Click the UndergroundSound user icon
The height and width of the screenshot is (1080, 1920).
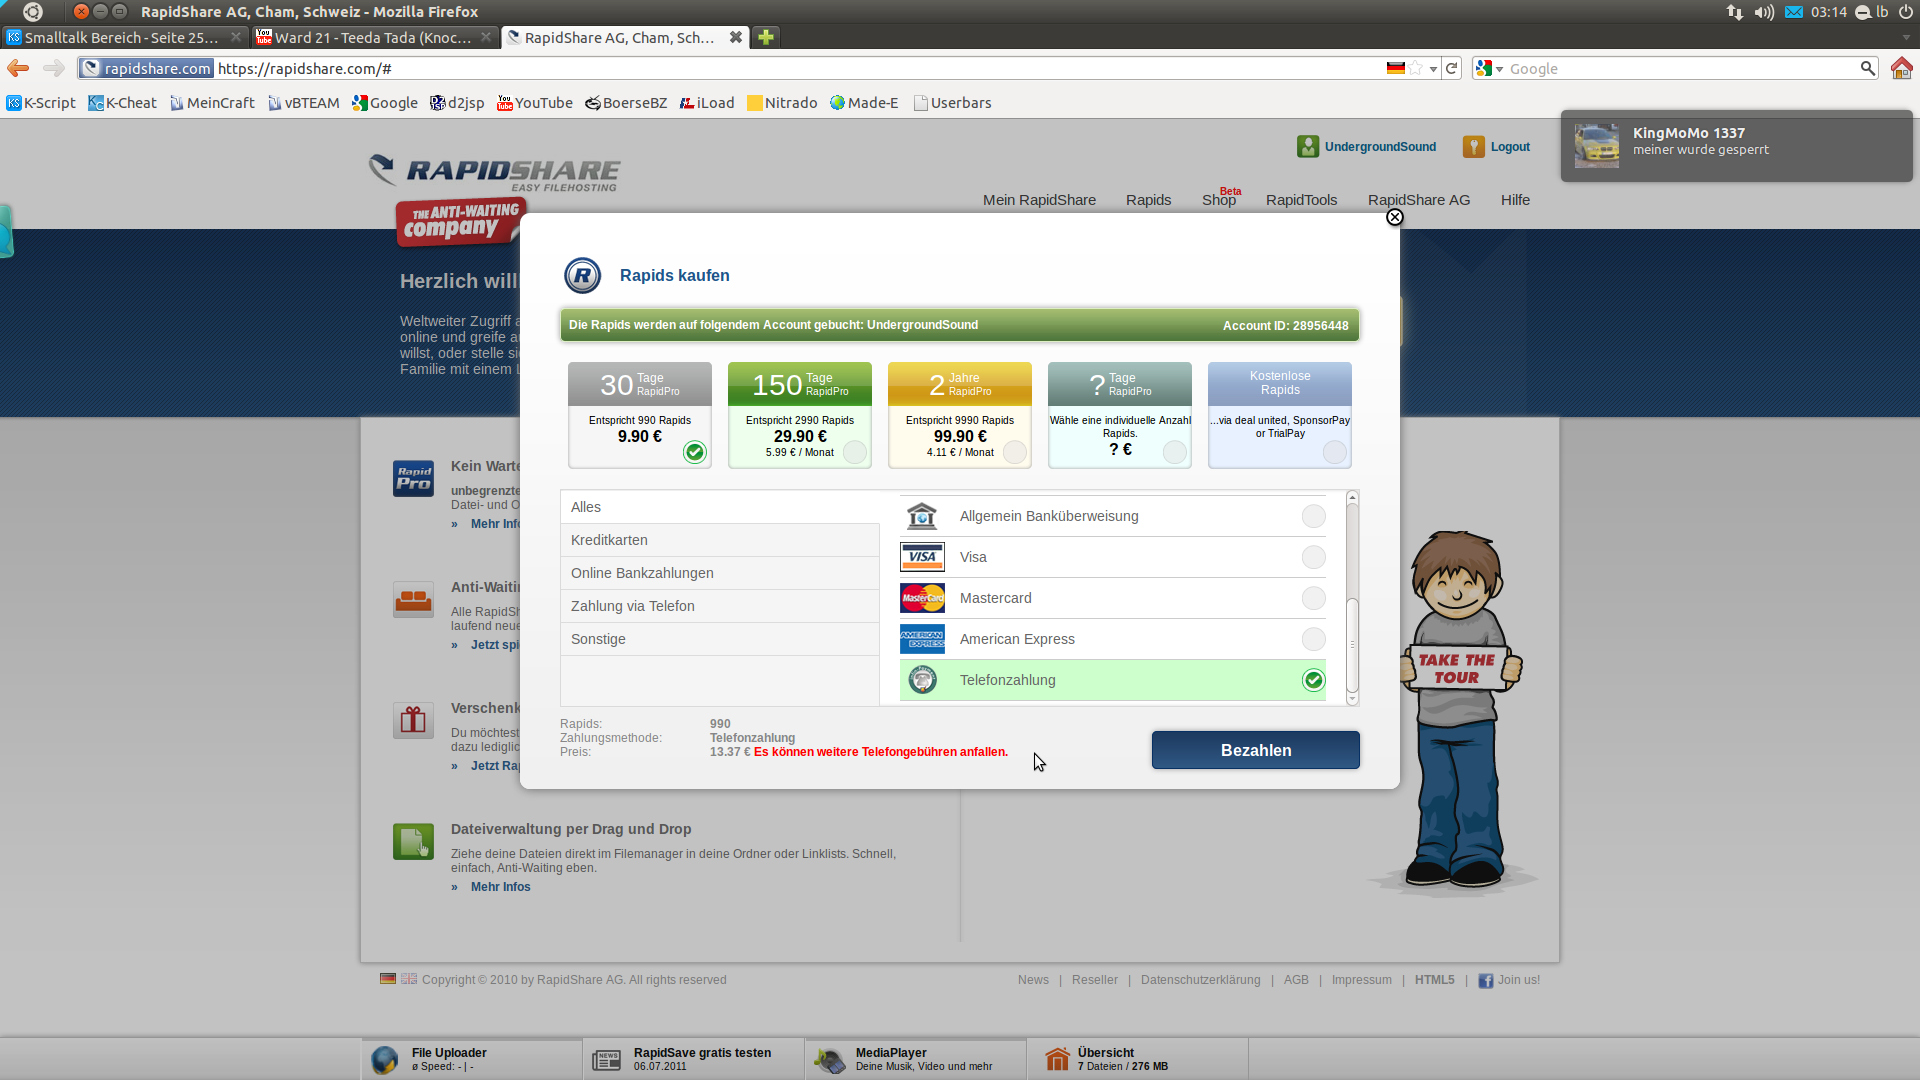pyautogui.click(x=1308, y=147)
